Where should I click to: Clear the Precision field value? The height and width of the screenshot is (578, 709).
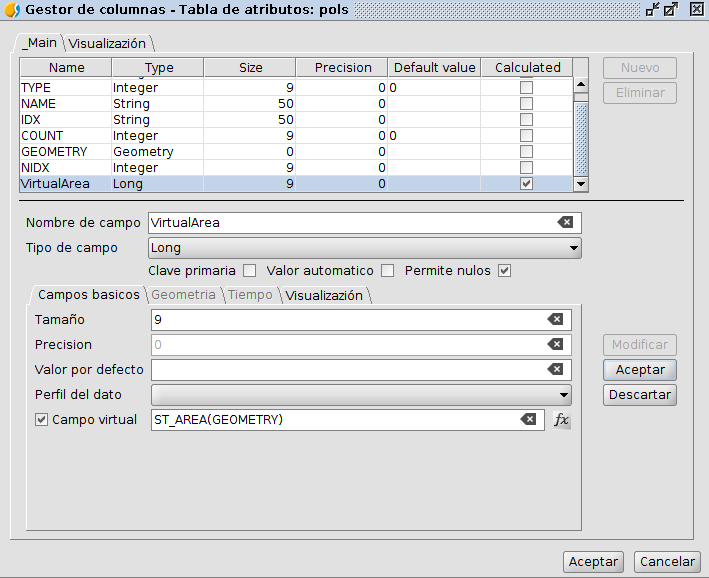[x=555, y=344]
